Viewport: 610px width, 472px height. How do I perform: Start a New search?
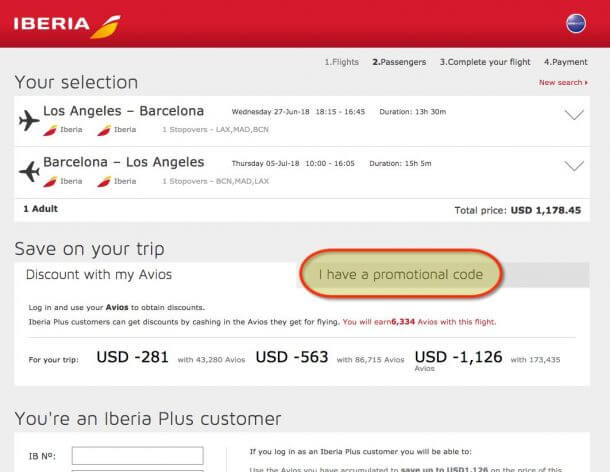coord(563,82)
